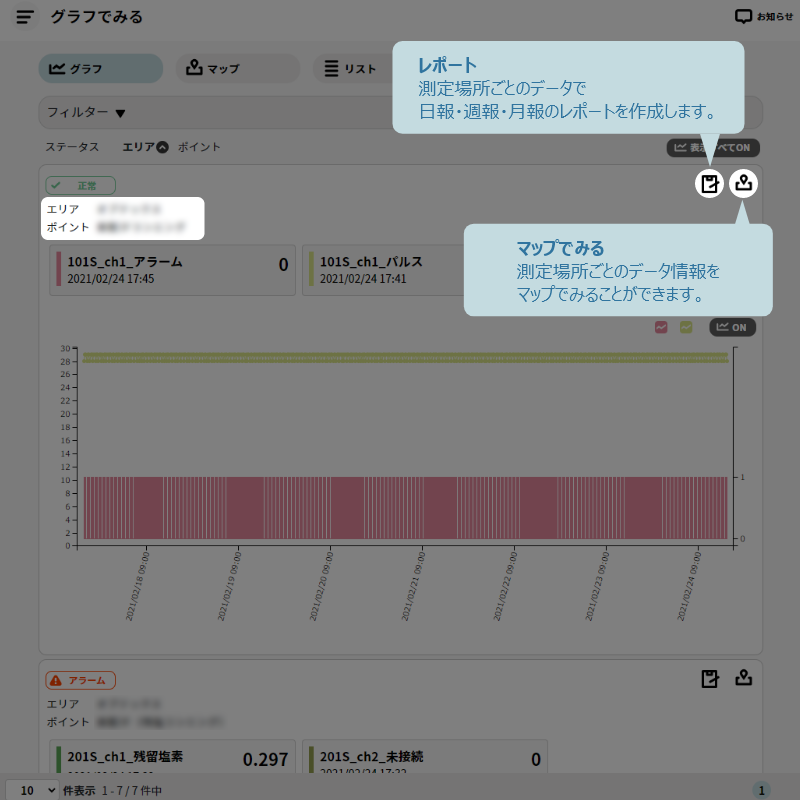Sort by ポイント
Screen dimensions: 800x800
pyautogui.click(x=199, y=147)
